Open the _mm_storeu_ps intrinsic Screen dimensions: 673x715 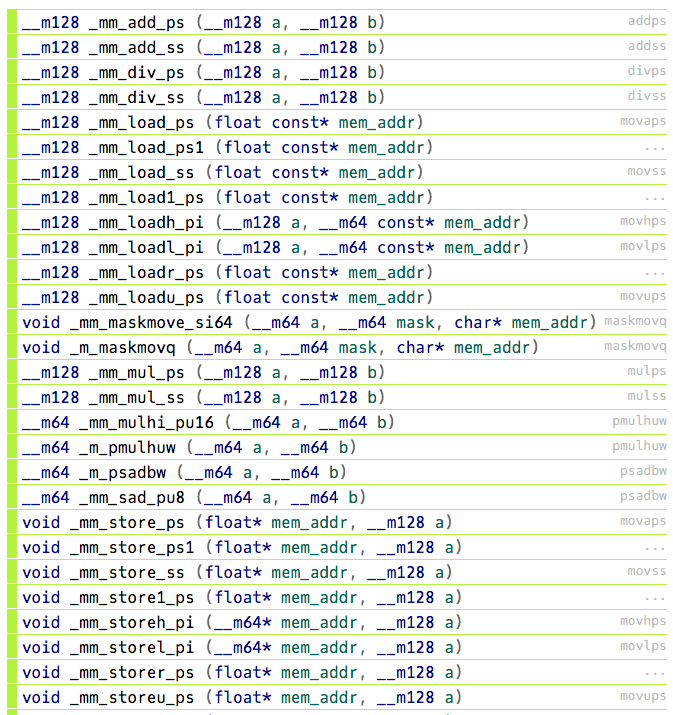tap(337, 698)
